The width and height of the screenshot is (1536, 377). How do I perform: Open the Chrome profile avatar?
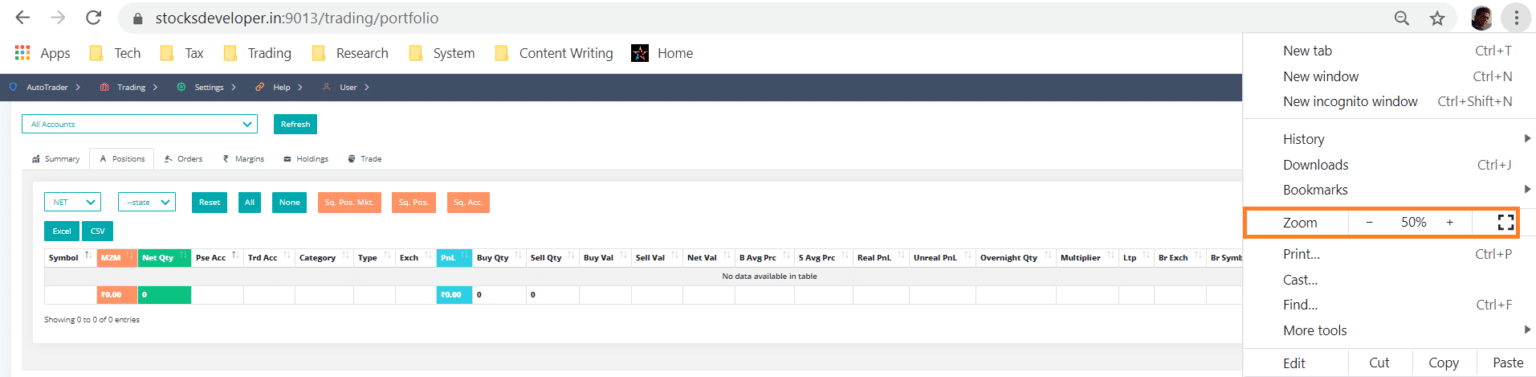pos(1482,18)
